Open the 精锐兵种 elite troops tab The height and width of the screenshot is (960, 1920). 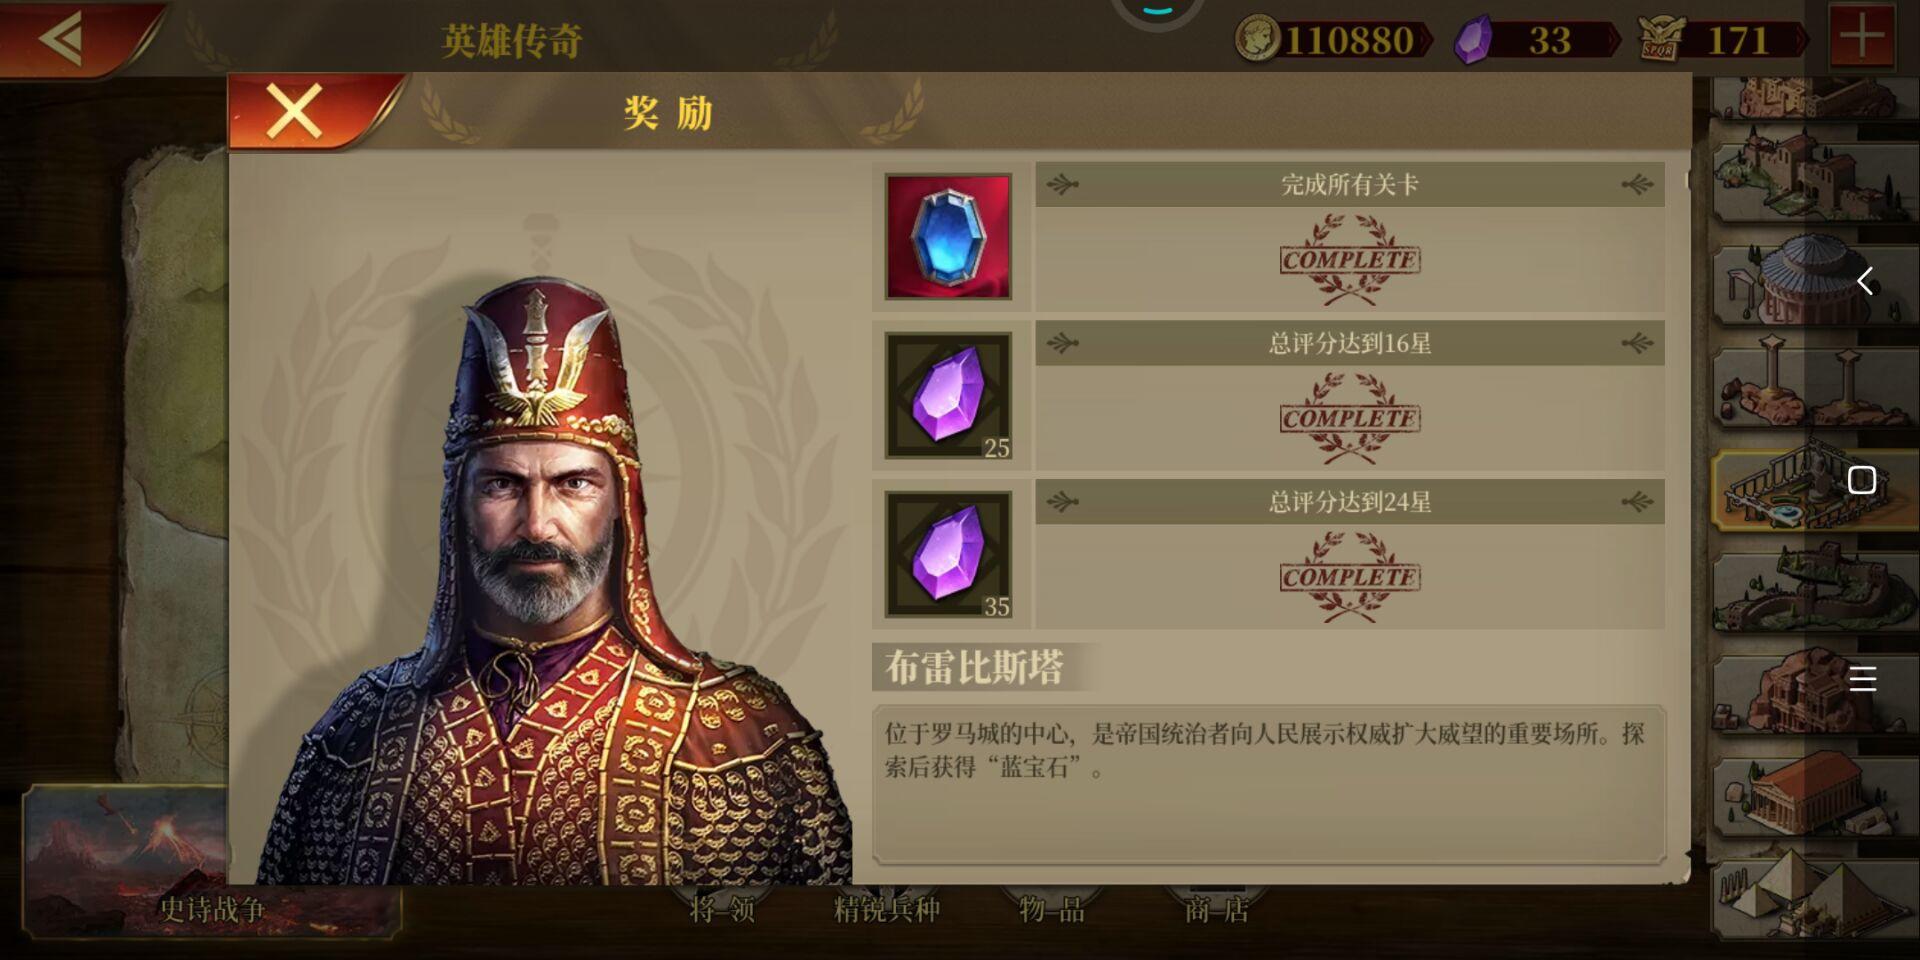(887, 909)
